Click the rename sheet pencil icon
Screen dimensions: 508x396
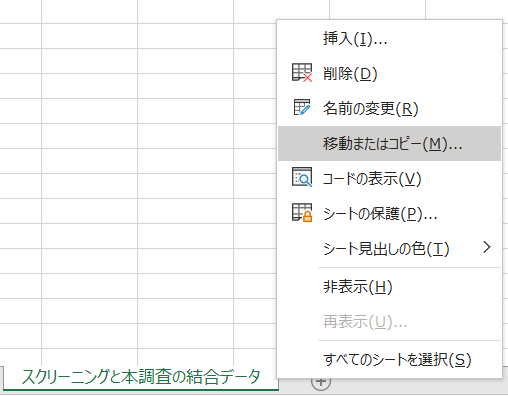302,107
